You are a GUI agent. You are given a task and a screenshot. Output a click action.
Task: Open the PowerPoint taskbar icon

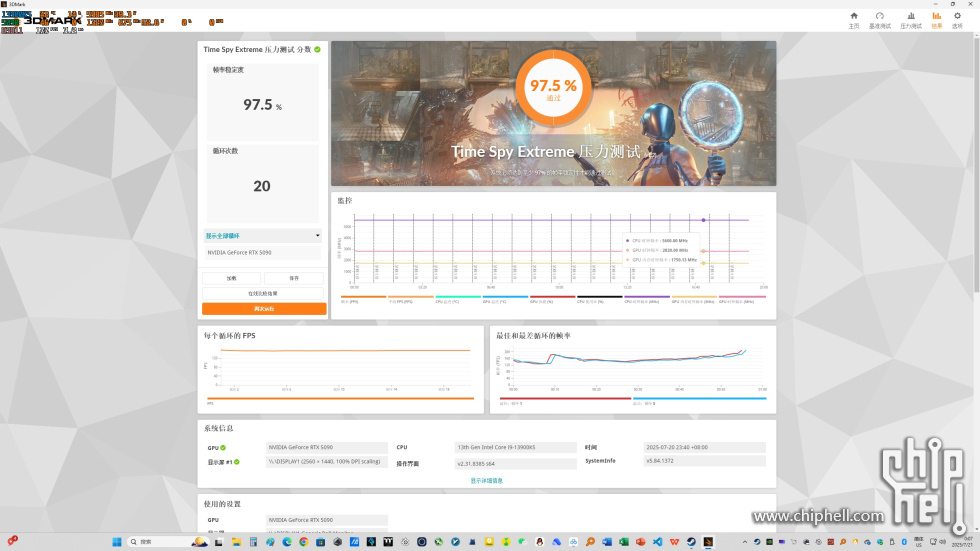pos(641,542)
